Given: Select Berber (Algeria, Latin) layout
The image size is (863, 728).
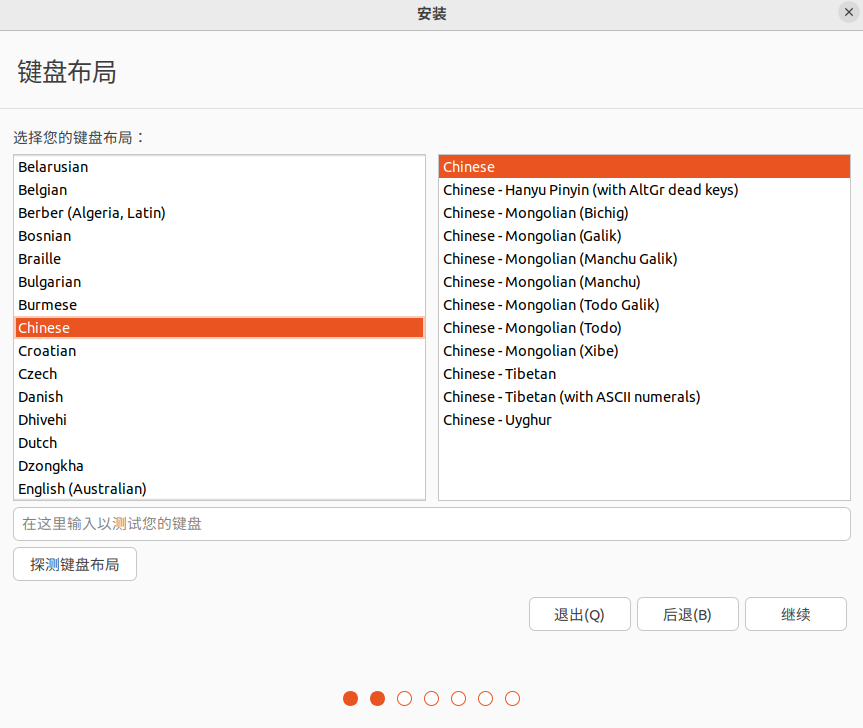Looking at the screenshot, I should coord(219,213).
